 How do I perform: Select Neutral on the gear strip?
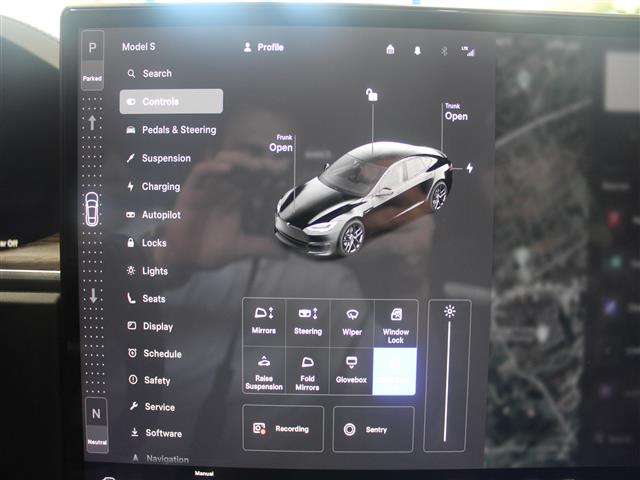97,425
